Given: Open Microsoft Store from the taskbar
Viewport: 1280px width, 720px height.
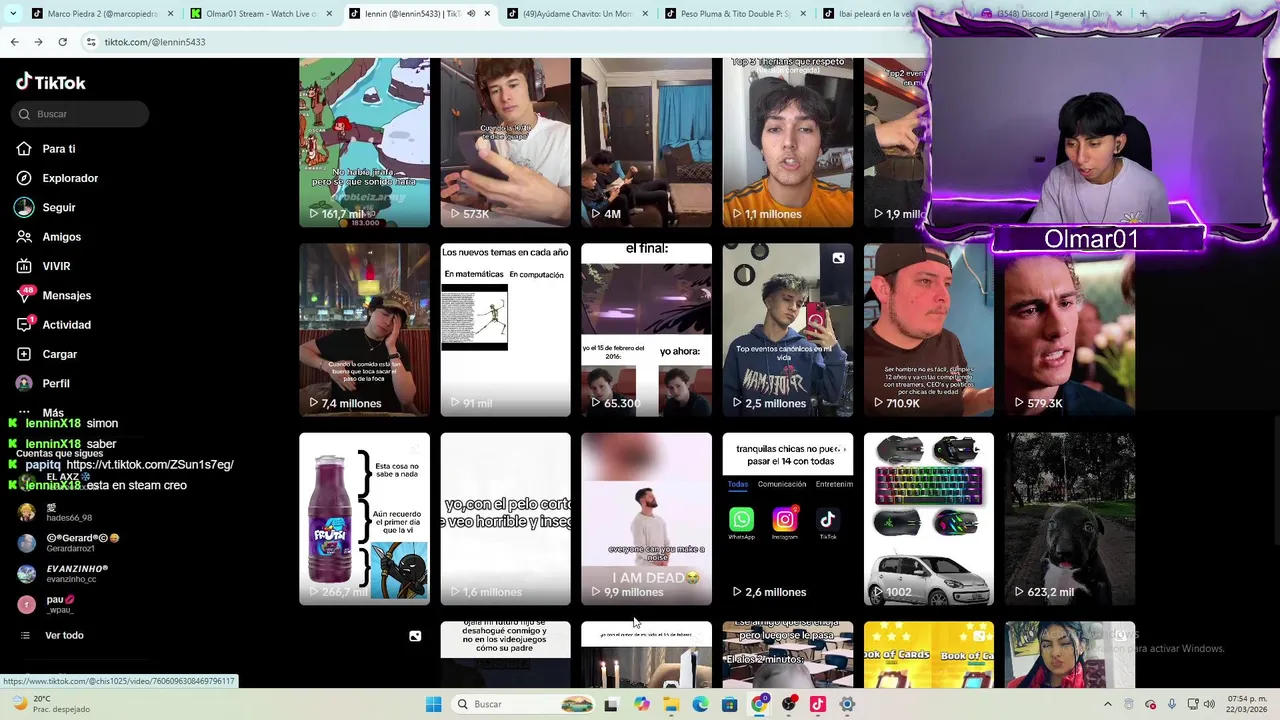Looking at the screenshot, I should [730, 704].
